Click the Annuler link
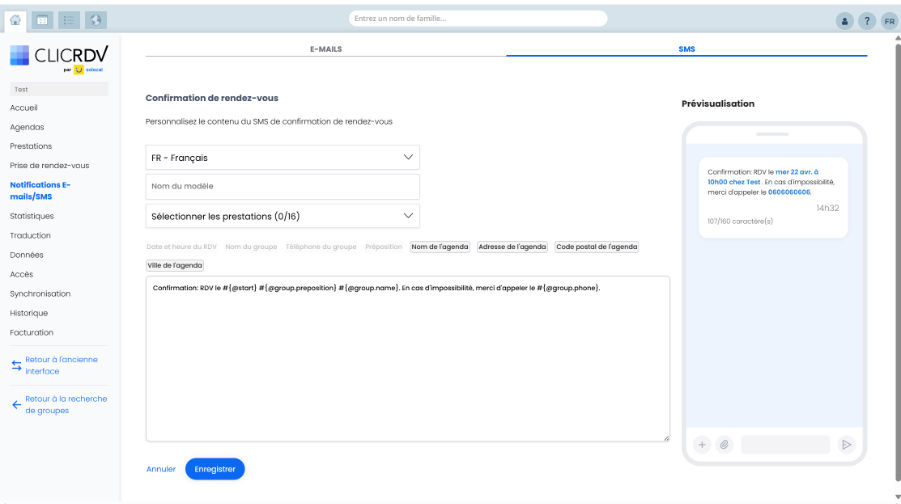901x504 pixels. [x=161, y=468]
